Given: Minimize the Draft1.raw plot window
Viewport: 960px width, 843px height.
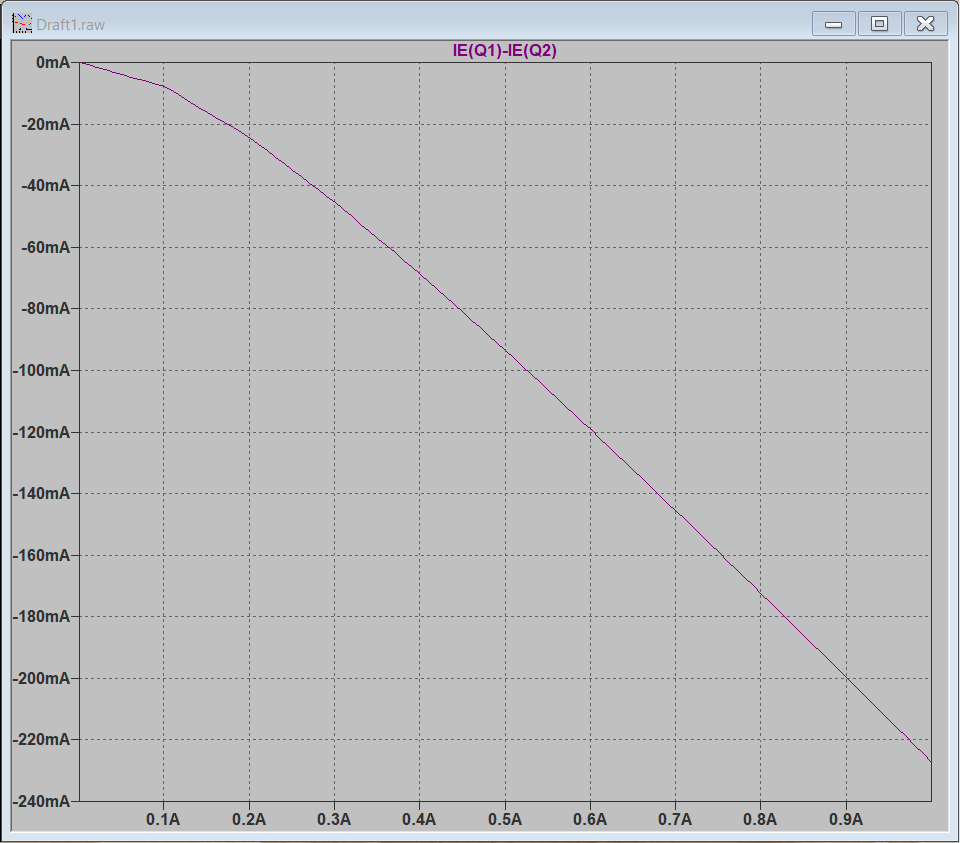Looking at the screenshot, I should click(x=833, y=24).
